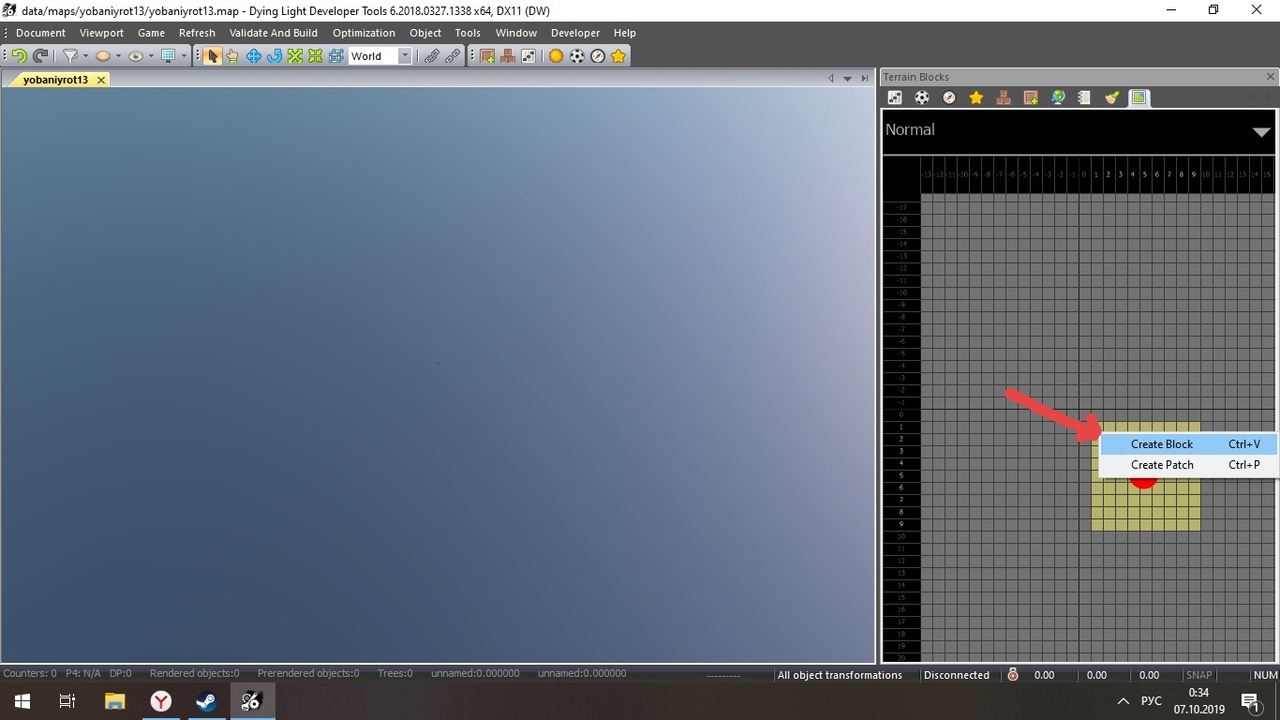
Task: Open File Explorer from the taskbar
Action: click(x=115, y=701)
